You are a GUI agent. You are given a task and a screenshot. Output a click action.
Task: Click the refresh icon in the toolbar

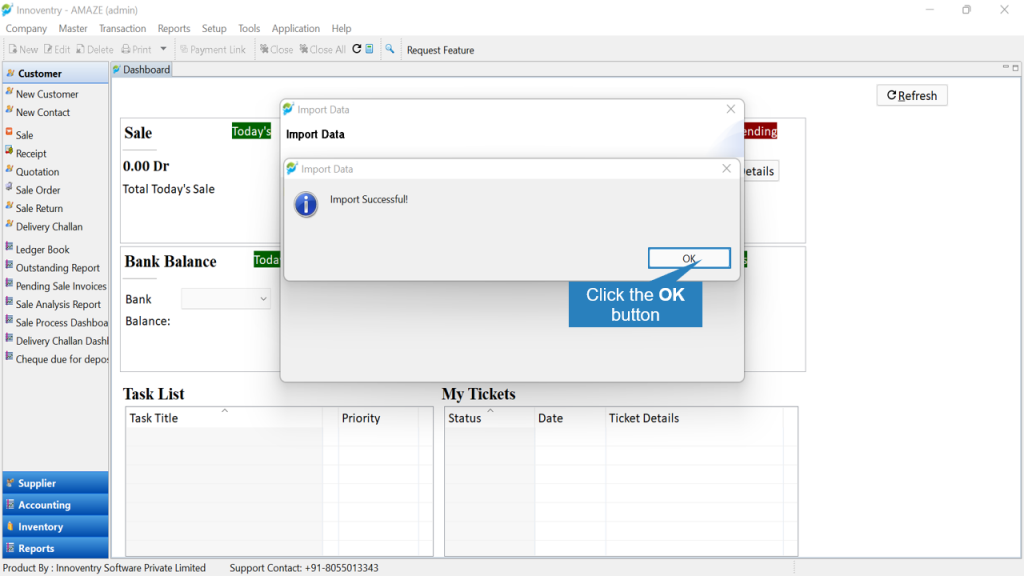click(x=357, y=49)
